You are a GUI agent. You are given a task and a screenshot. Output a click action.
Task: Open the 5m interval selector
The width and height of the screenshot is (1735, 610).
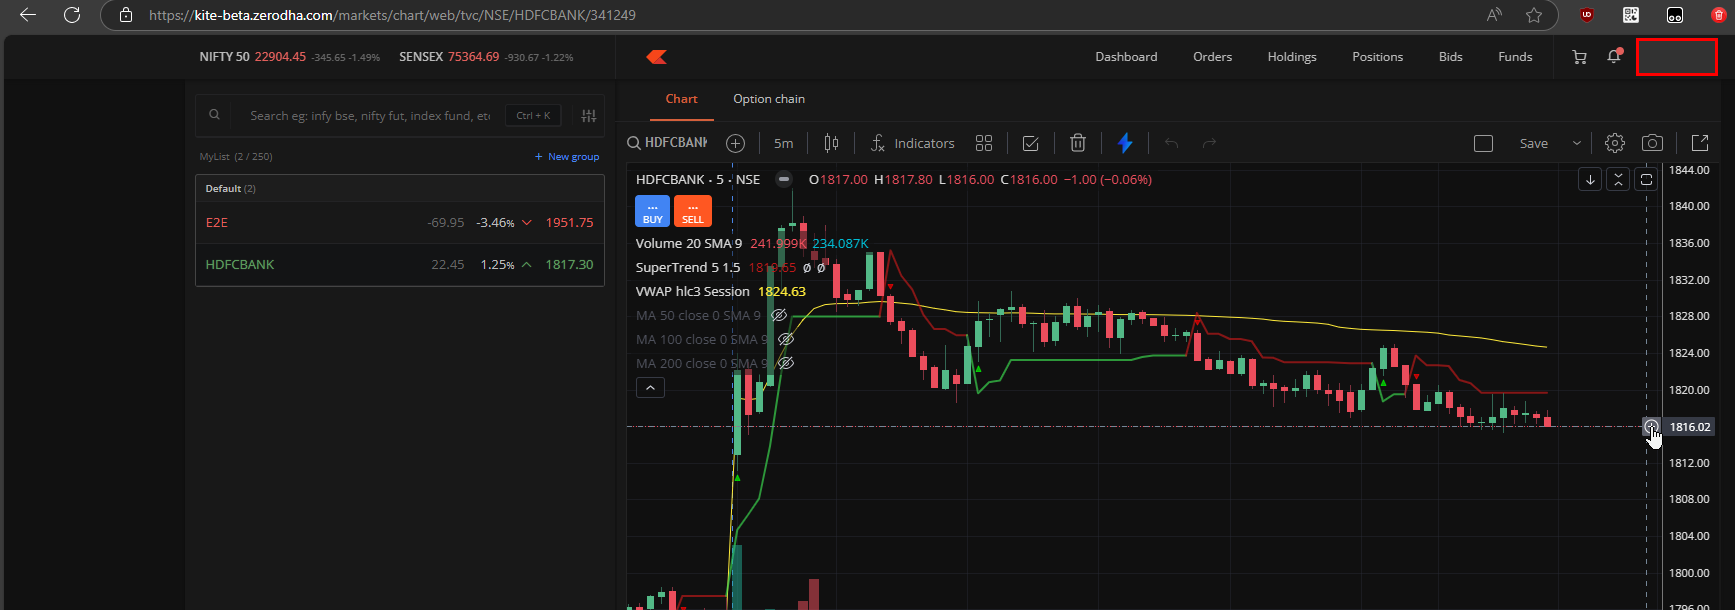[x=784, y=143]
